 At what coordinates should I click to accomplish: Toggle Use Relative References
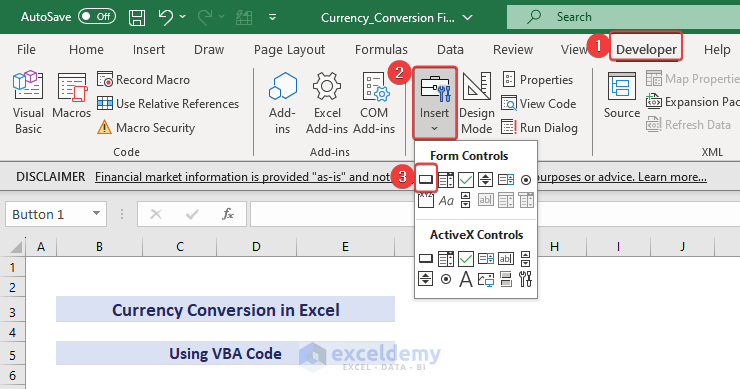pyautogui.click(x=168, y=103)
